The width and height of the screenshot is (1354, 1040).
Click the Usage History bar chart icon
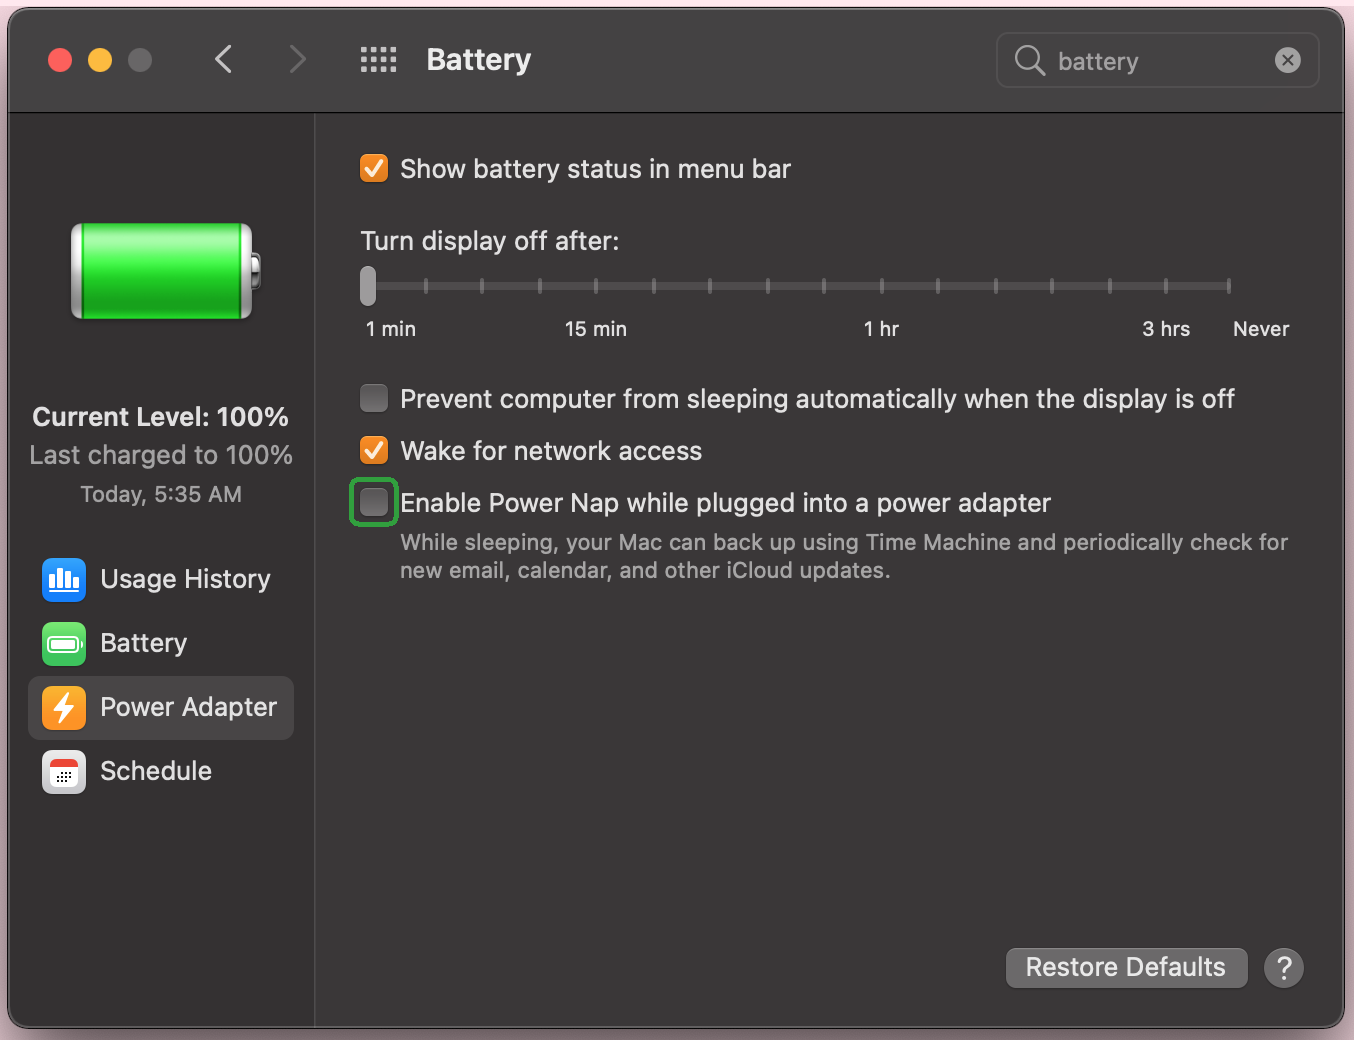pos(64,580)
